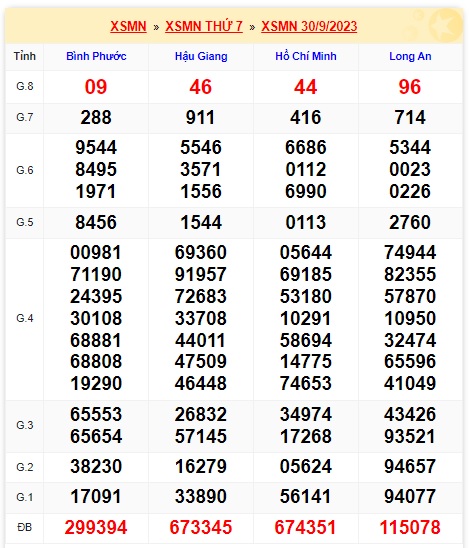
Task: Click the G.3 number 65553
Action: [96, 414]
